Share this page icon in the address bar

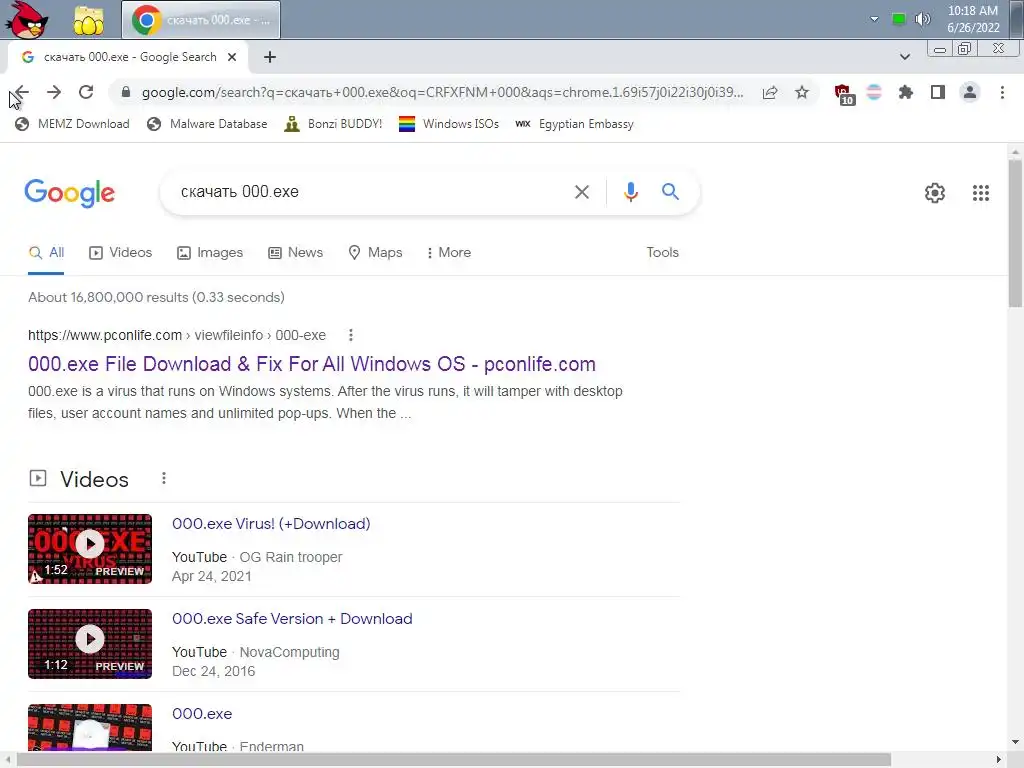(770, 92)
